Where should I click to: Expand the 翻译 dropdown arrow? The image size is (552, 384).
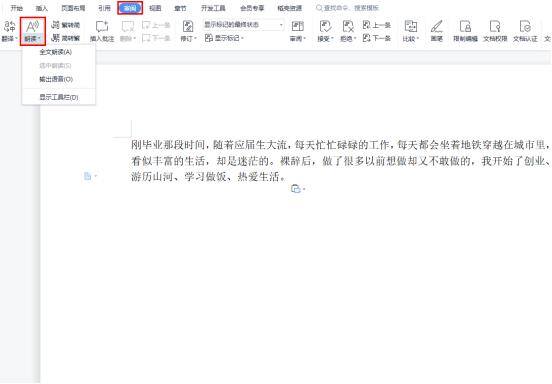coord(17,39)
